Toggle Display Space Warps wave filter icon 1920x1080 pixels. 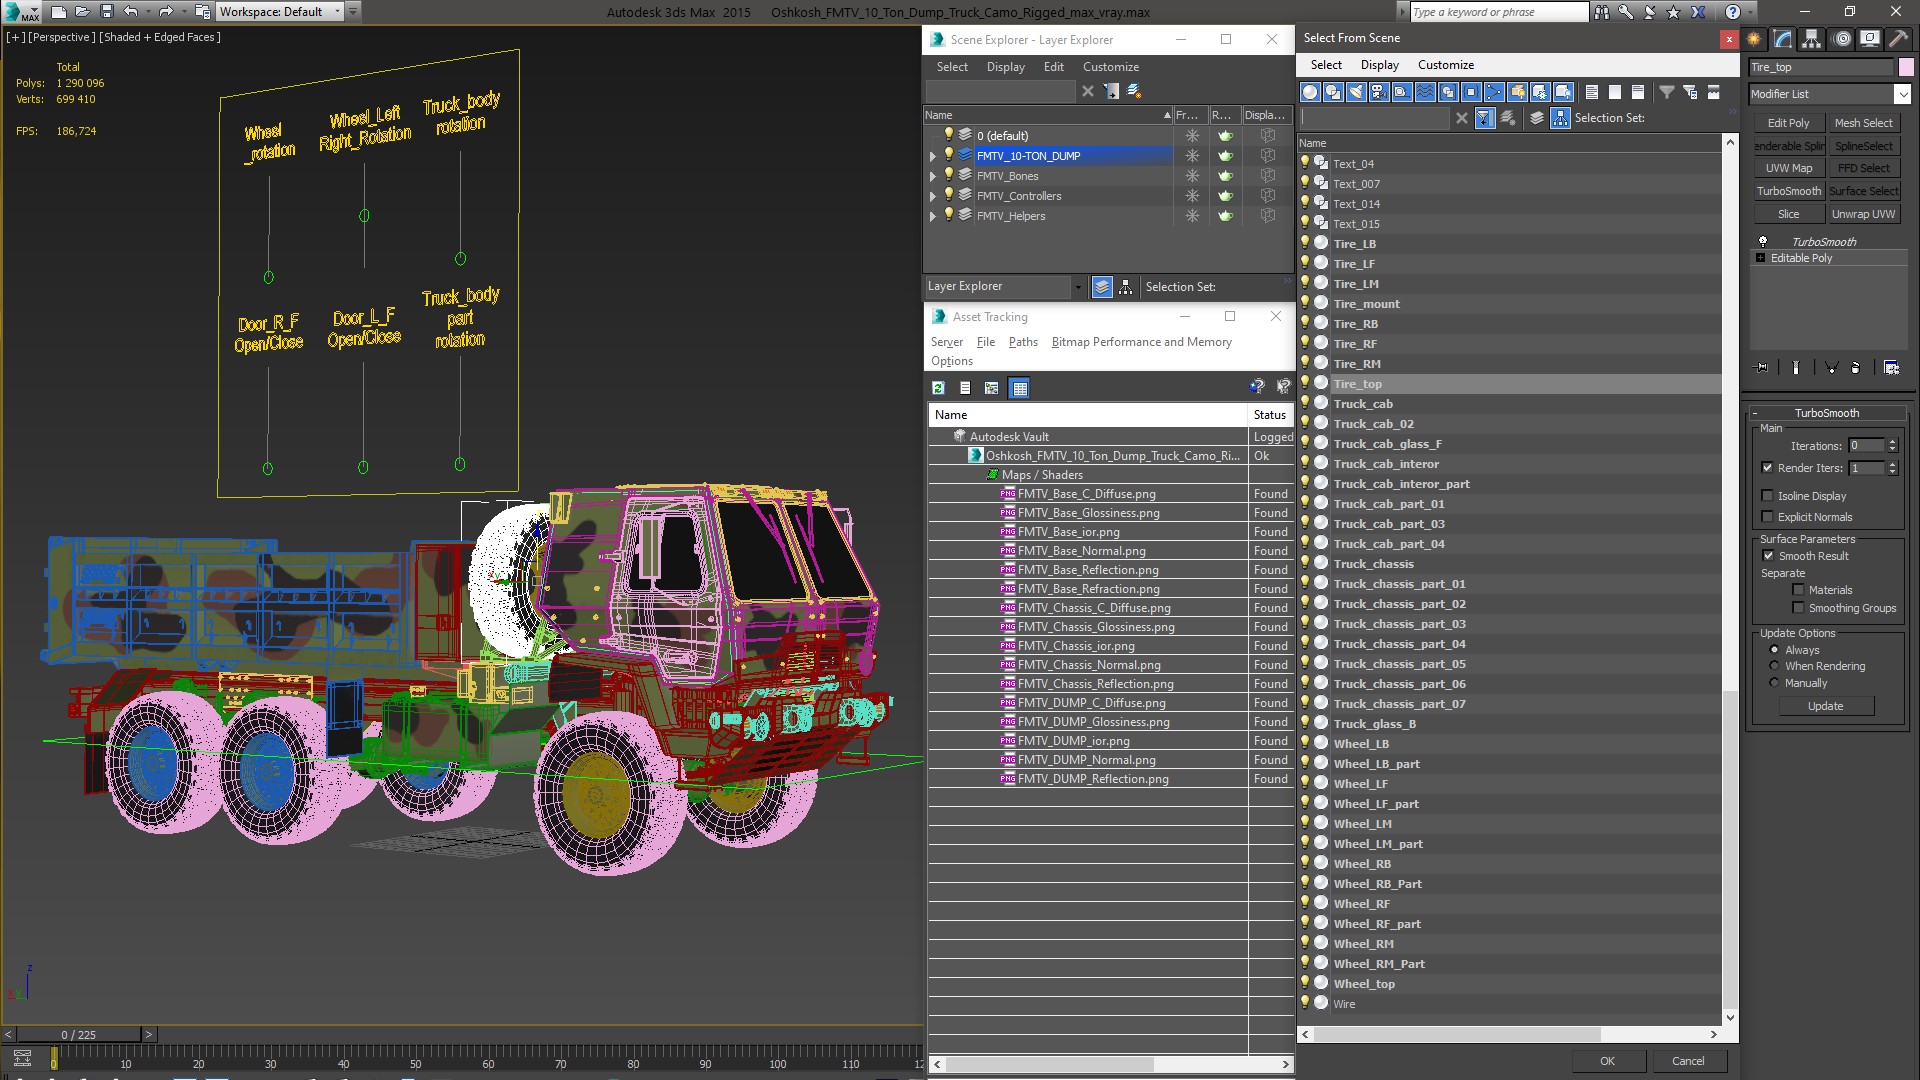1425,92
